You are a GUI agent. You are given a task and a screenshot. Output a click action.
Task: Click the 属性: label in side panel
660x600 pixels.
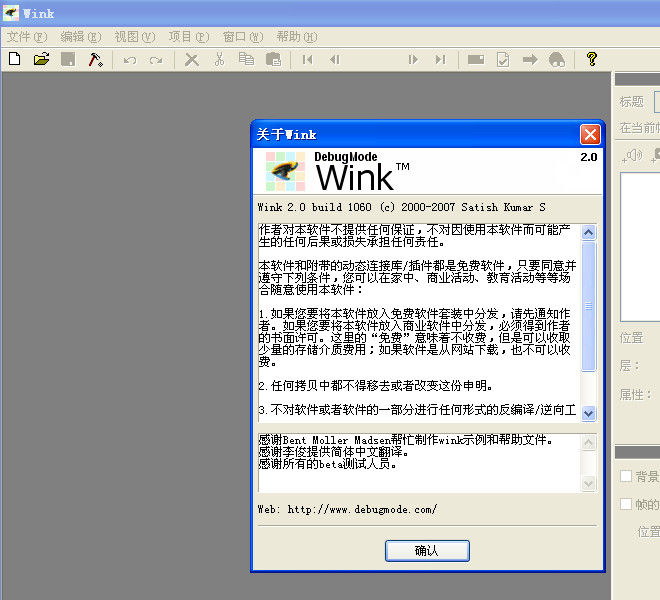(636, 395)
